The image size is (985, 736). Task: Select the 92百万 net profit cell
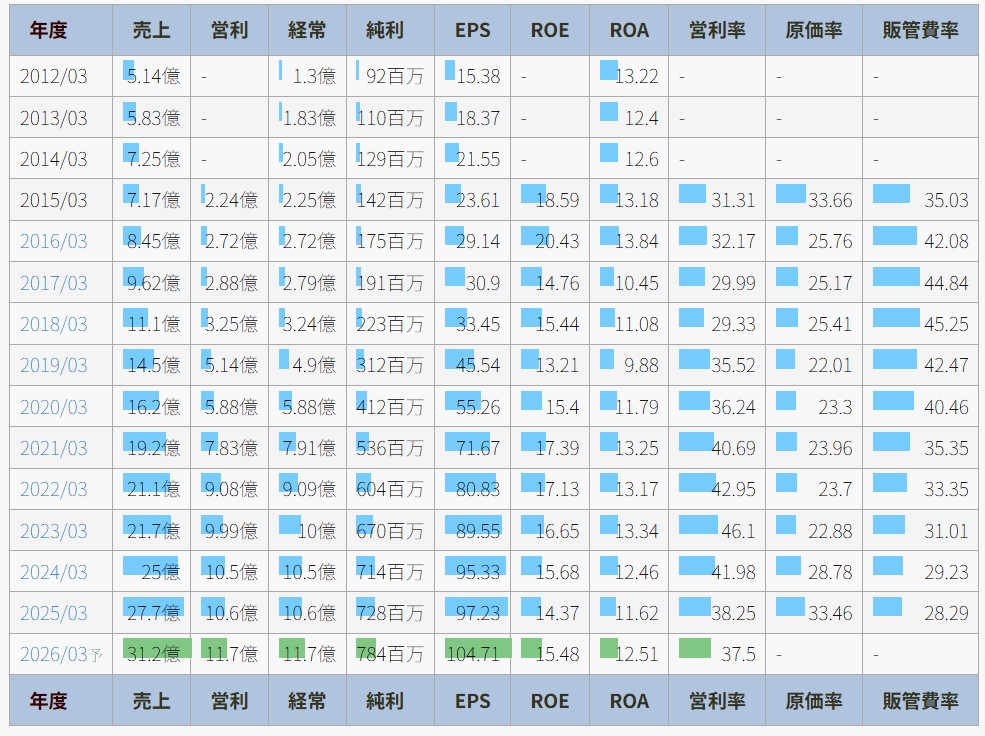tap(390, 76)
